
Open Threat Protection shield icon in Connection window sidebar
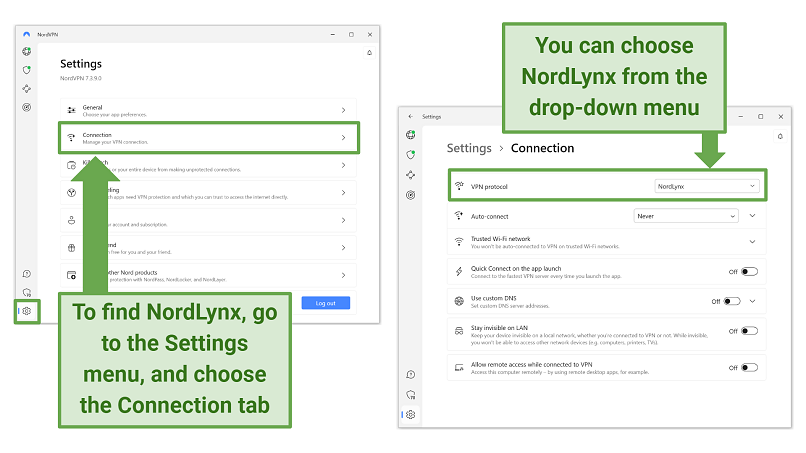click(410, 155)
